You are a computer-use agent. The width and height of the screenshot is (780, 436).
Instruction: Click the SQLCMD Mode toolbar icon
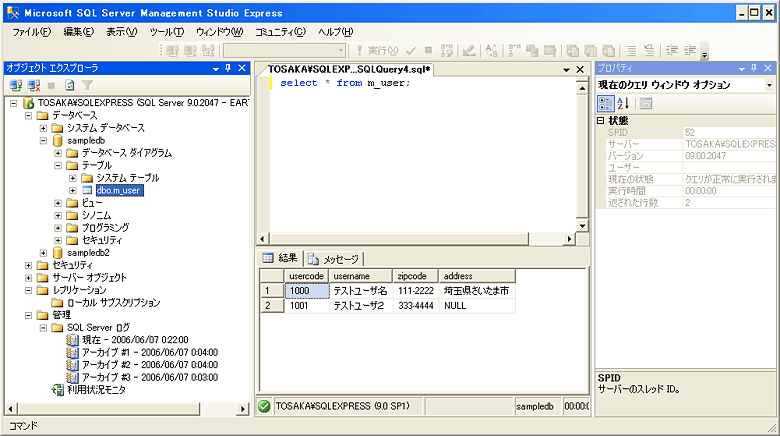[550, 50]
